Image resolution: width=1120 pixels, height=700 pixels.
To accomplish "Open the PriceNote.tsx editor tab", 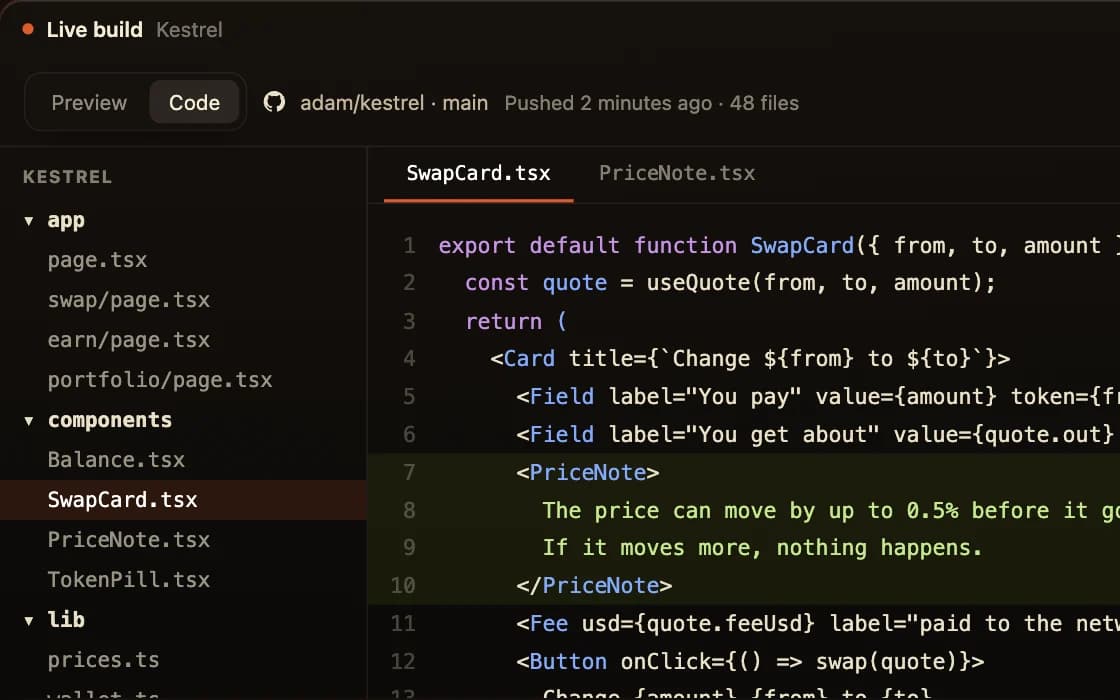I will coord(676,174).
